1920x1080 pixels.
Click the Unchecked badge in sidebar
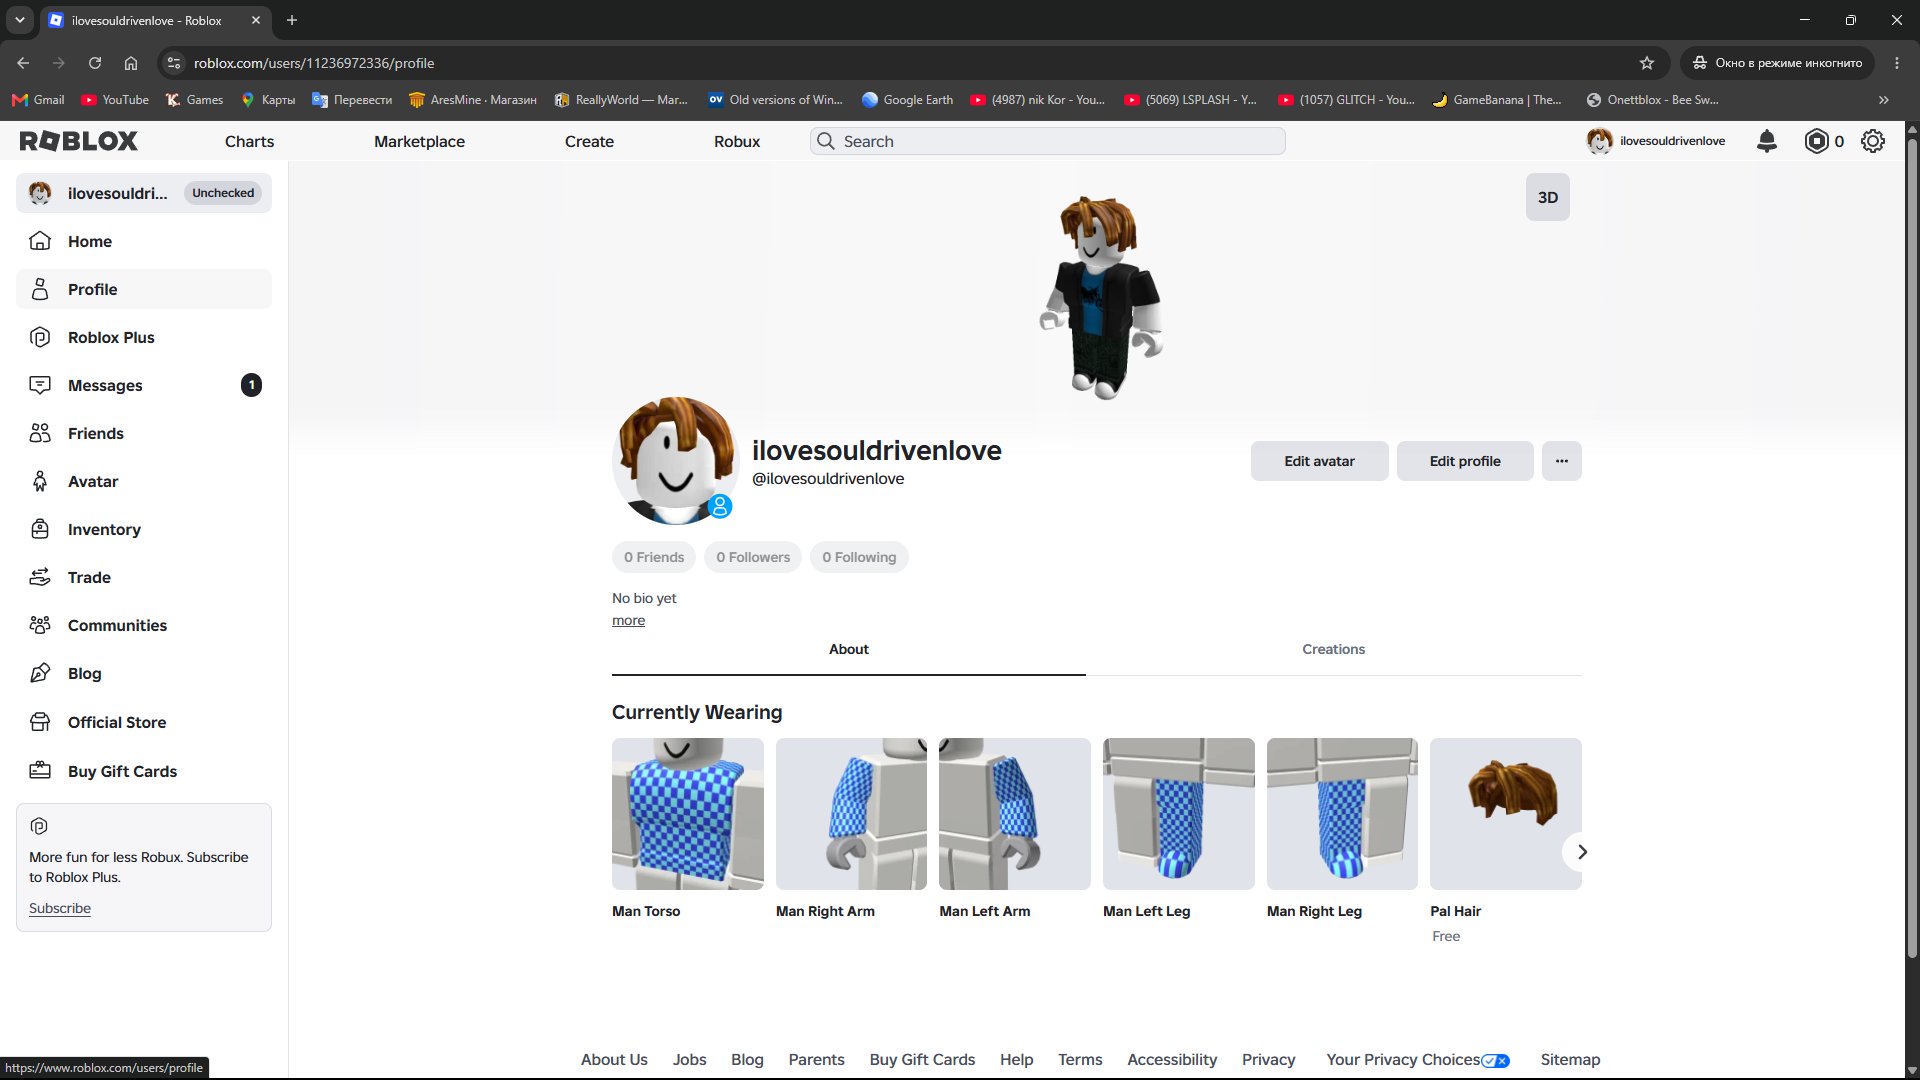[223, 193]
